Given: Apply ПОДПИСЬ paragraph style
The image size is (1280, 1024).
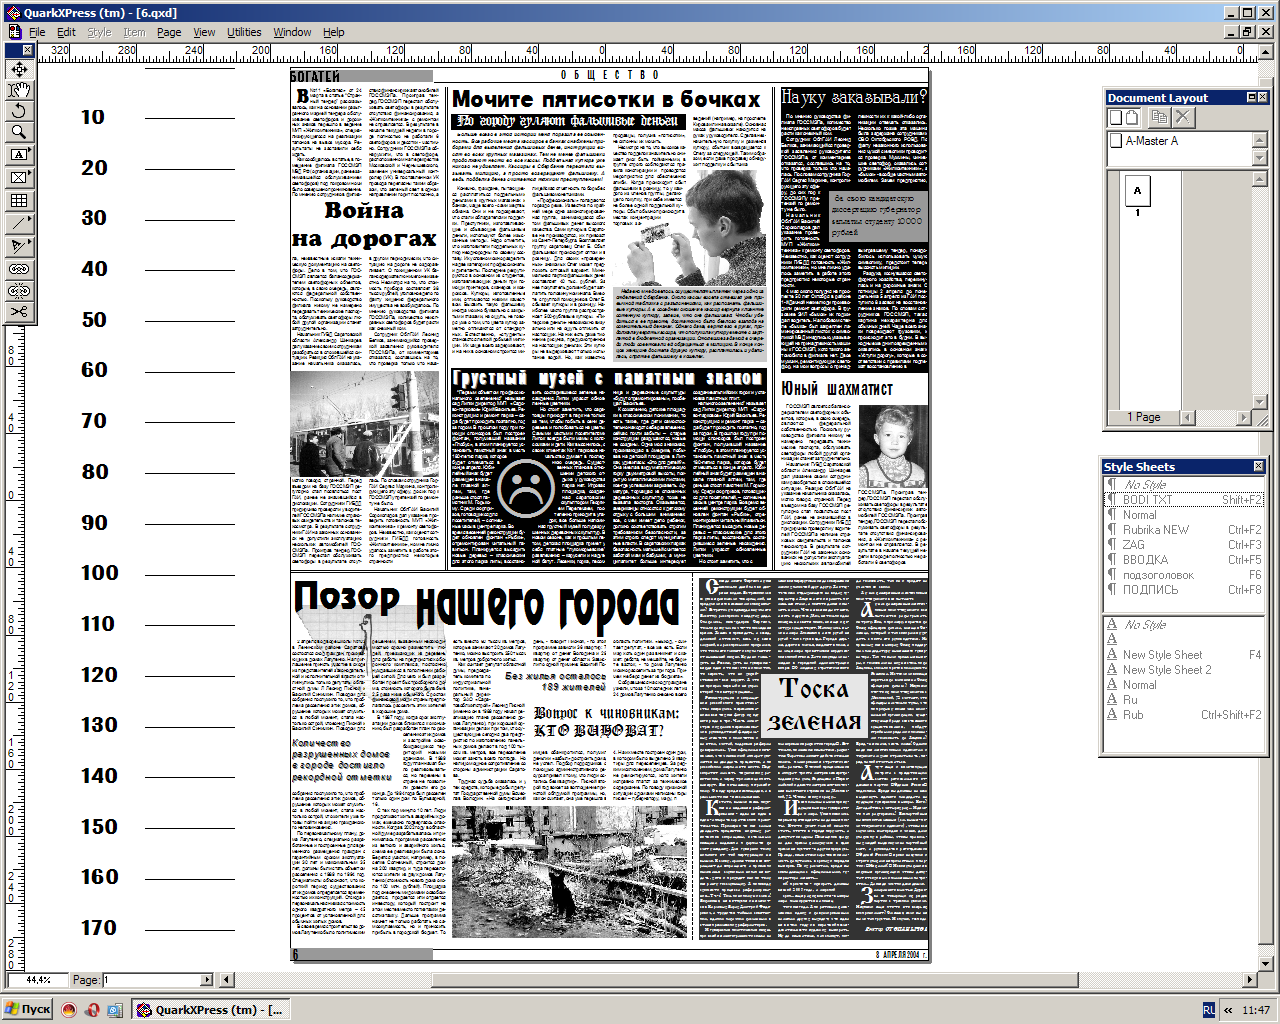Looking at the screenshot, I should tap(1184, 590).
